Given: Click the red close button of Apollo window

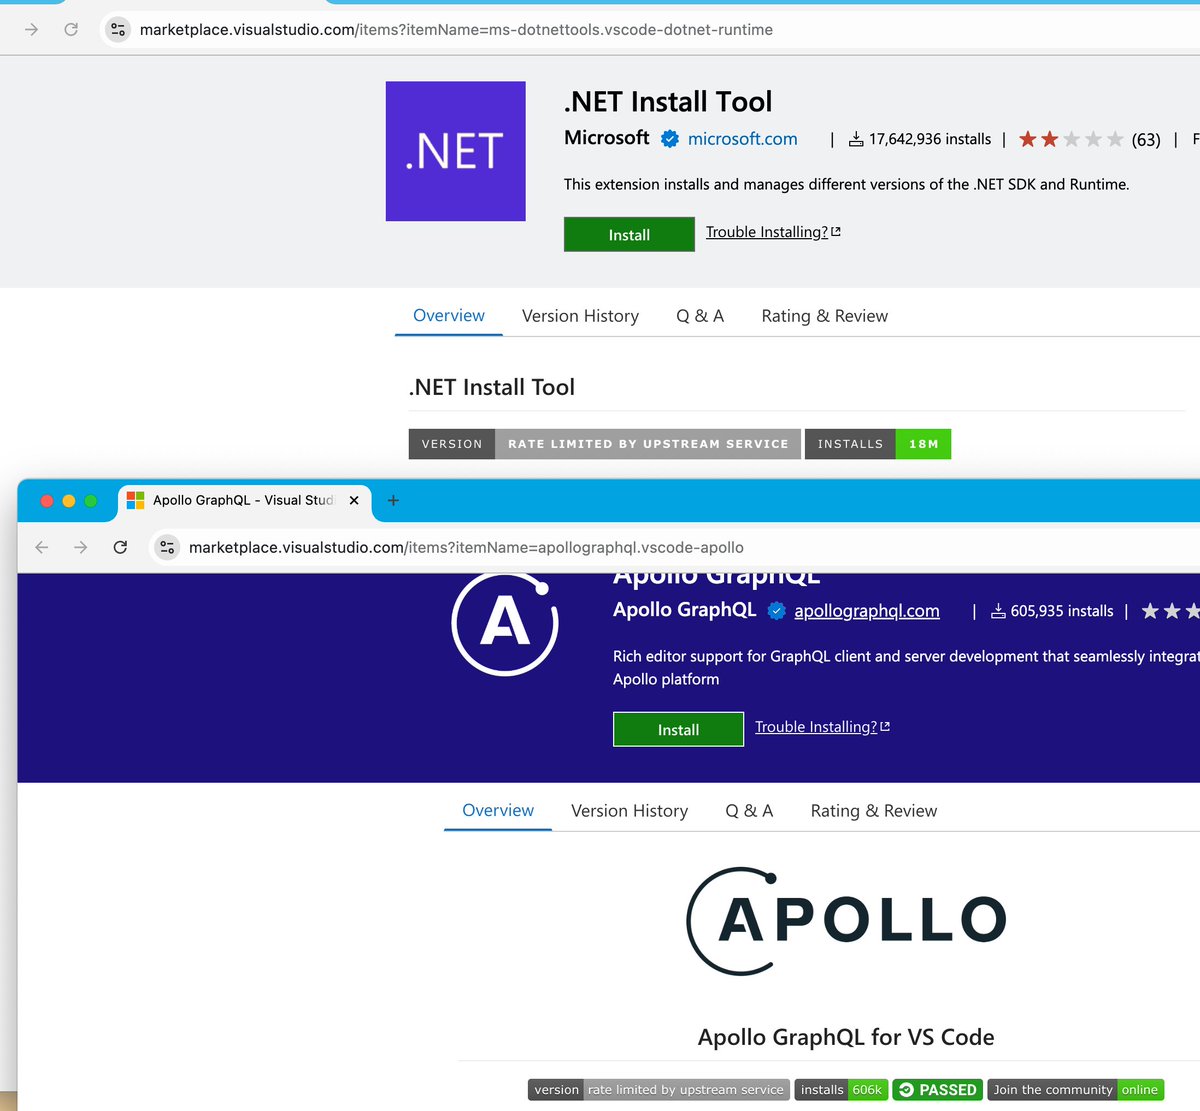Looking at the screenshot, I should pos(46,500).
